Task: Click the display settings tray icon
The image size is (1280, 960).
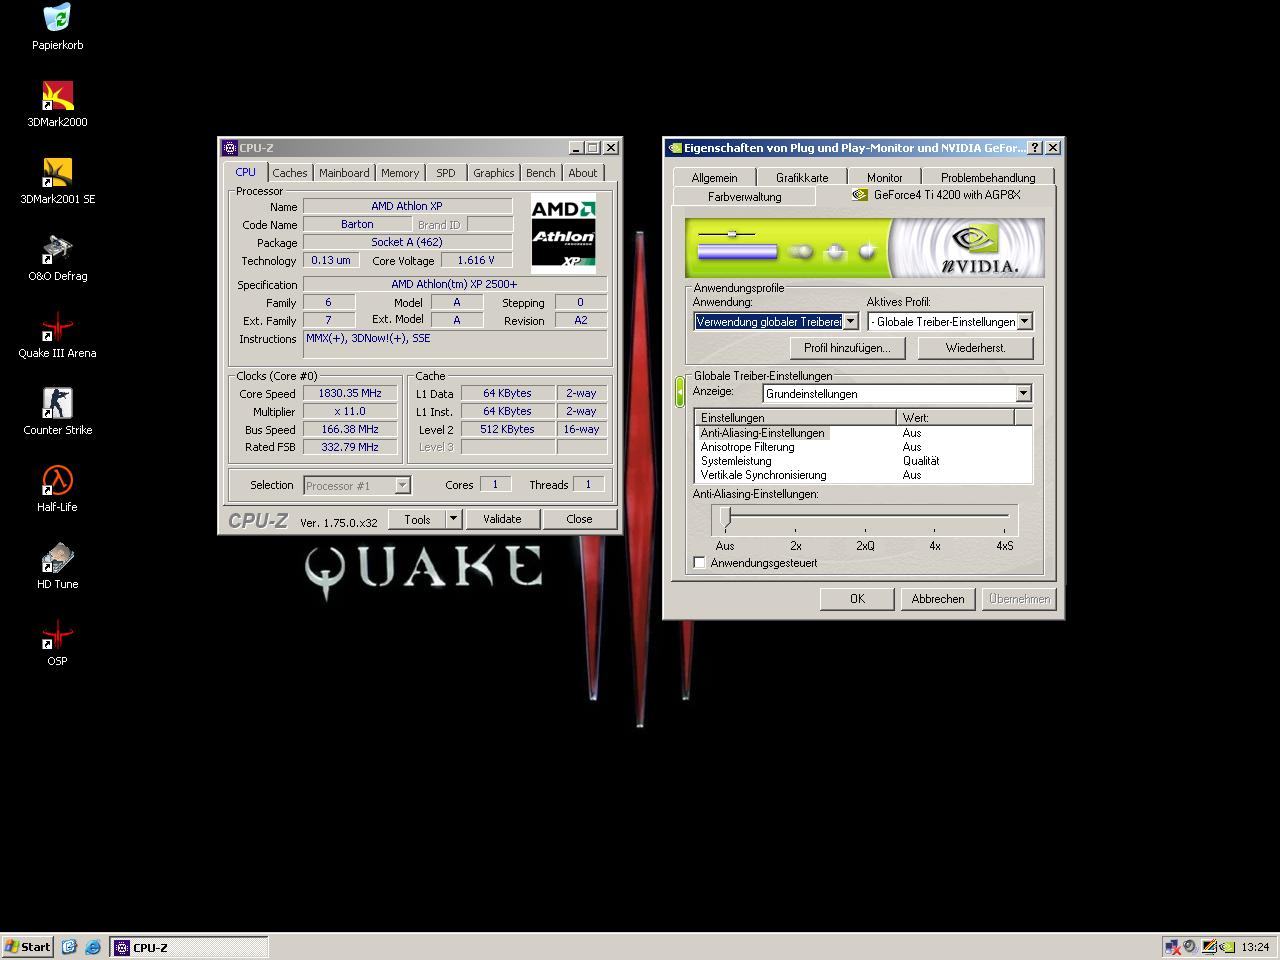Action: pos(1209,947)
